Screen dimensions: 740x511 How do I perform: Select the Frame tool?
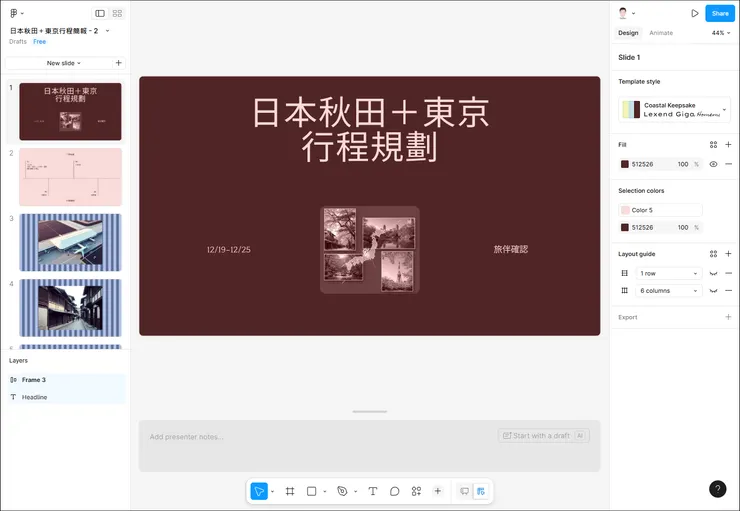290,491
